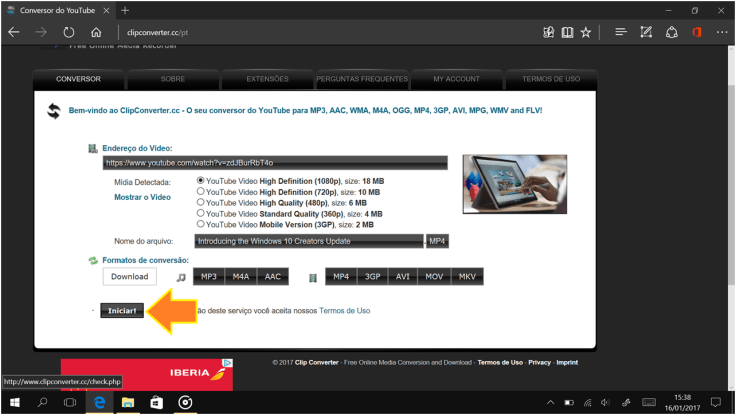Open File Explorer from the taskbar
The image size is (736, 415).
128,403
